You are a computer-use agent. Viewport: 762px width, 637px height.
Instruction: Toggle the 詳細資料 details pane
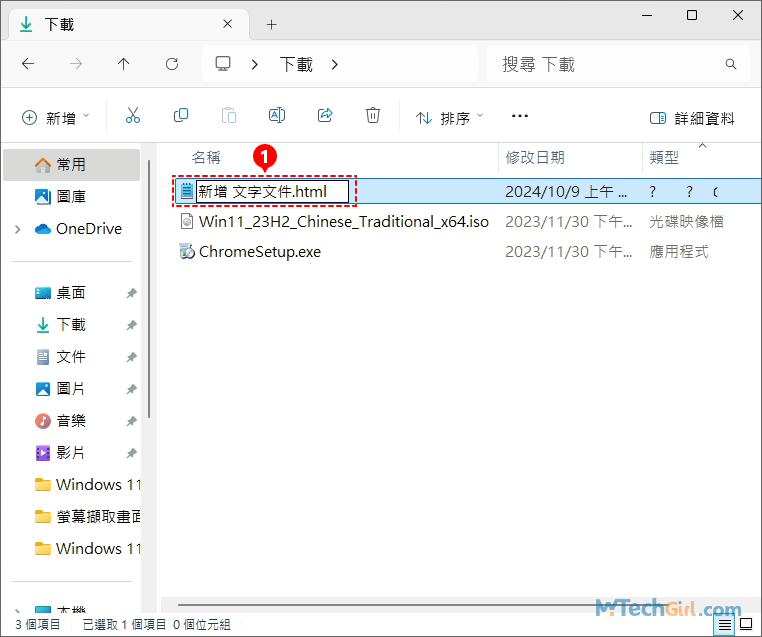(692, 118)
